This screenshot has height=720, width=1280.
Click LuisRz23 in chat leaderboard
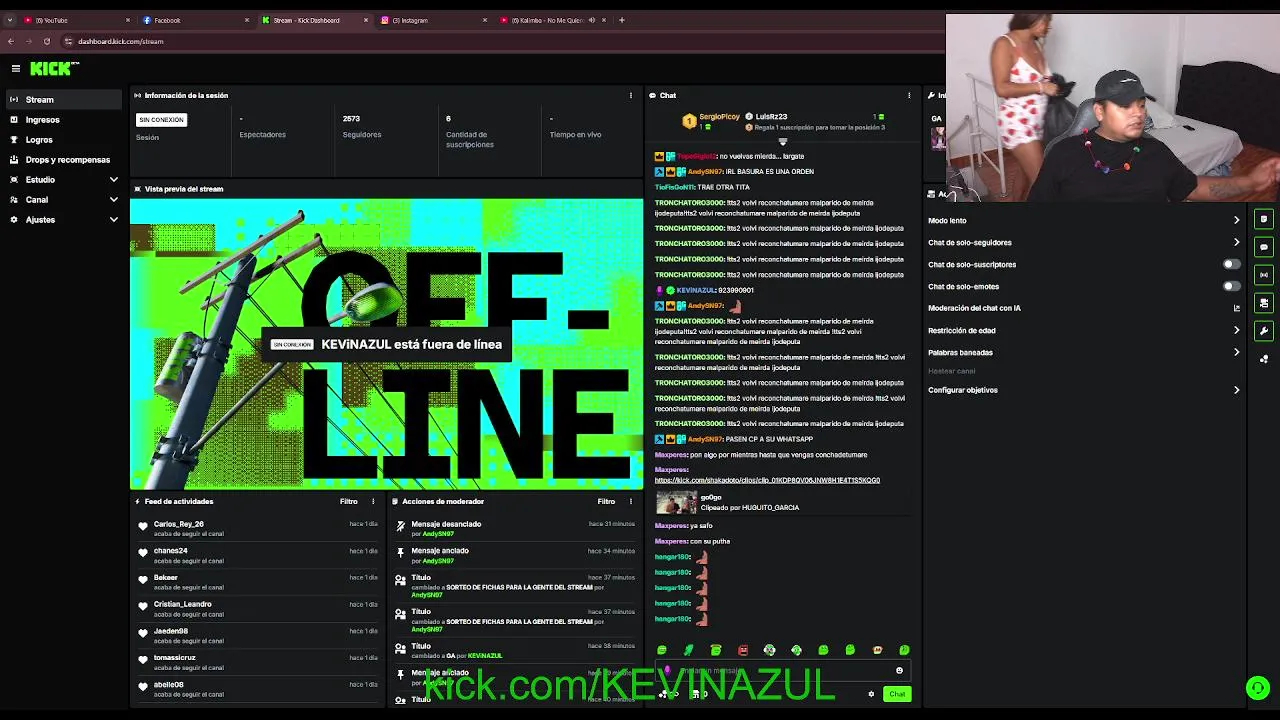(x=771, y=116)
